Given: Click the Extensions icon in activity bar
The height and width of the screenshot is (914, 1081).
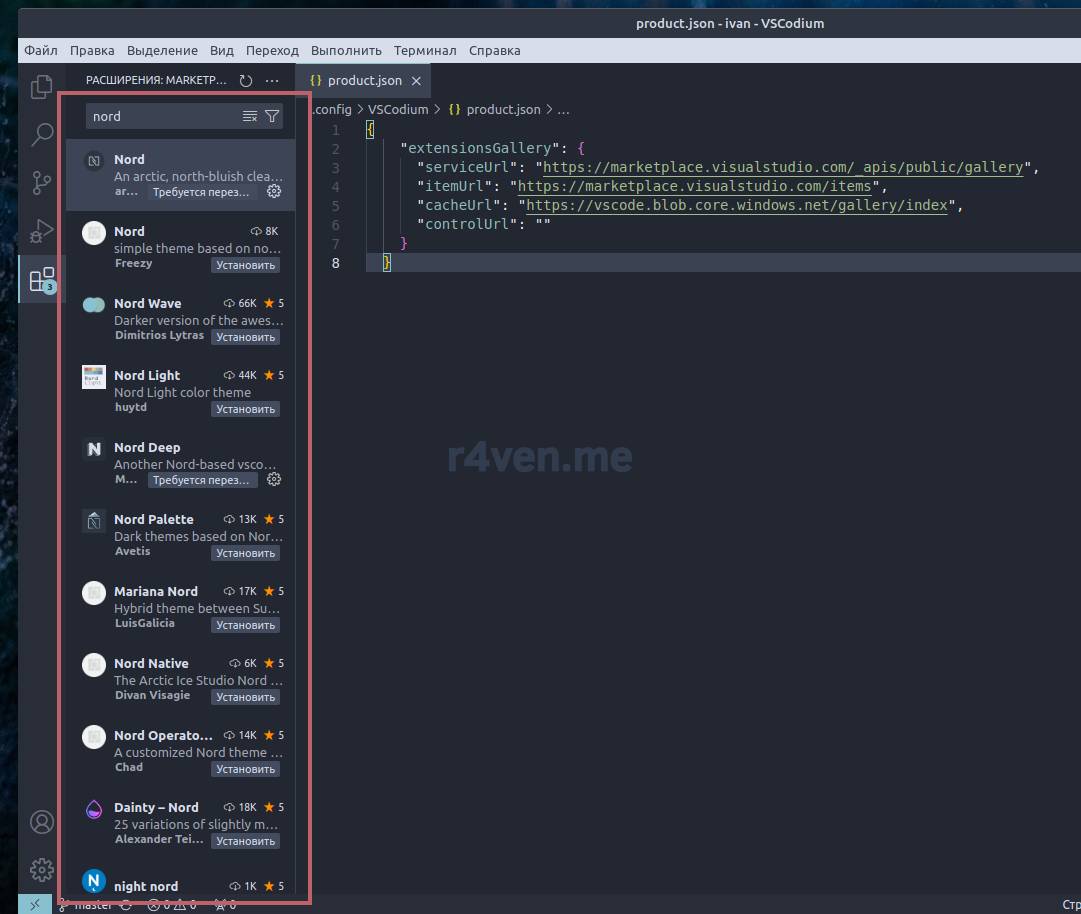Looking at the screenshot, I should [x=41, y=280].
